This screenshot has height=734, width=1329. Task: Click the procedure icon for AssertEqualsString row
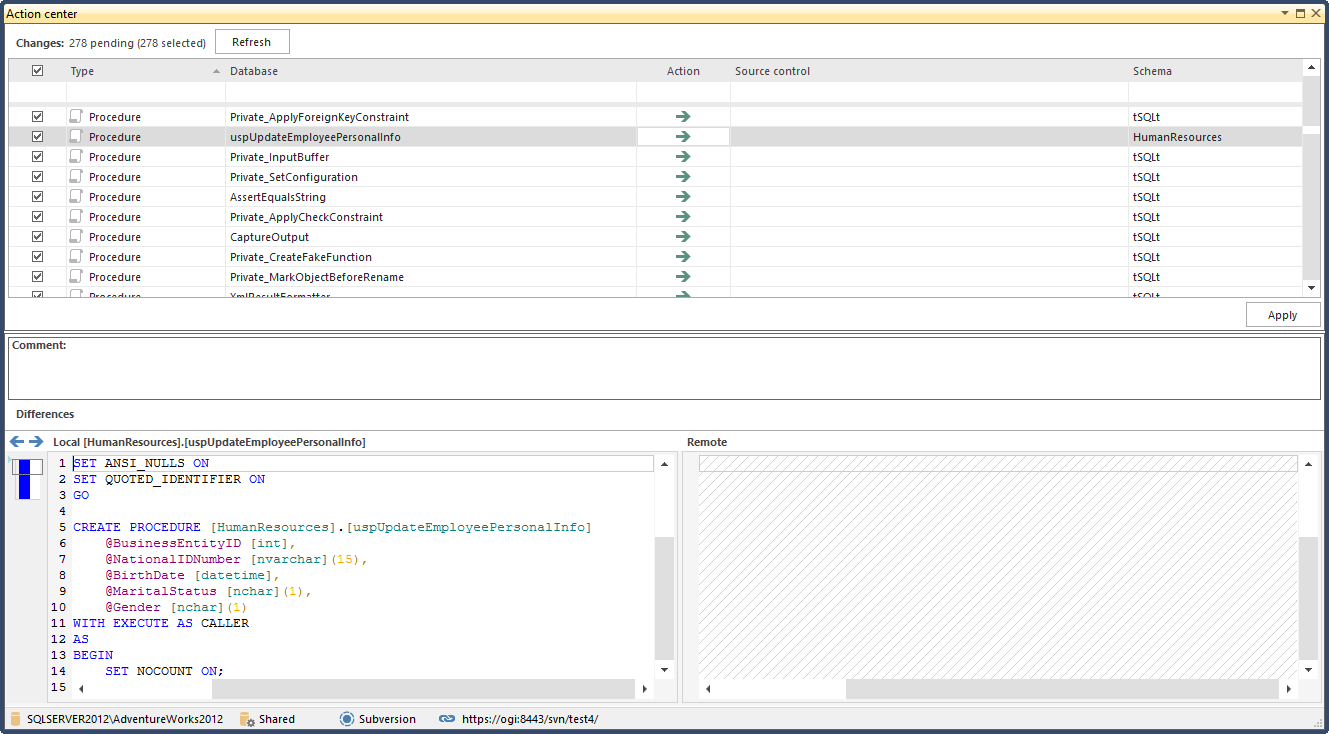tap(76, 197)
